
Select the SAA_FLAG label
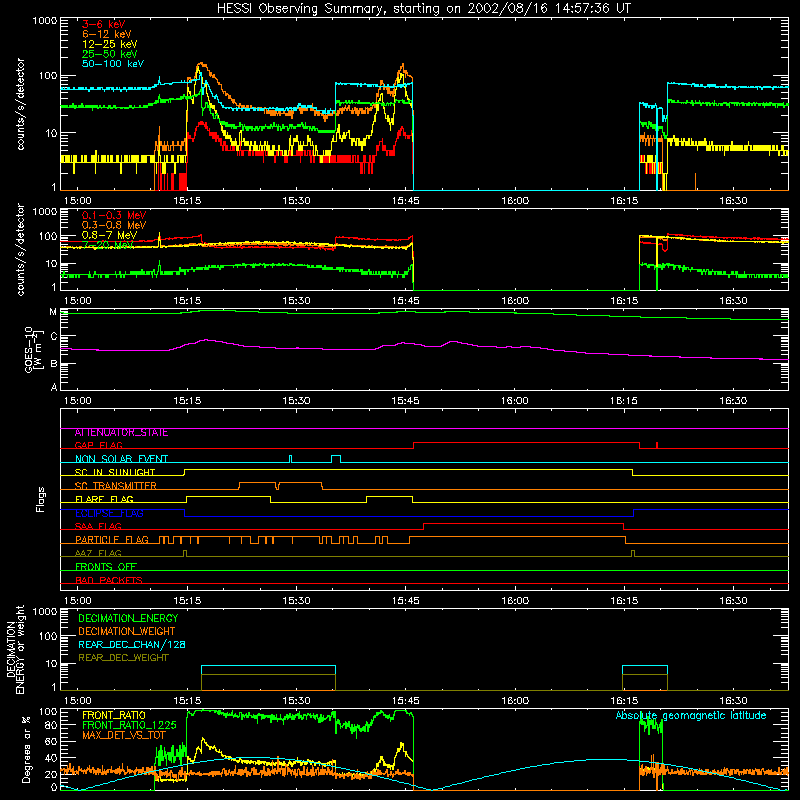(98, 526)
